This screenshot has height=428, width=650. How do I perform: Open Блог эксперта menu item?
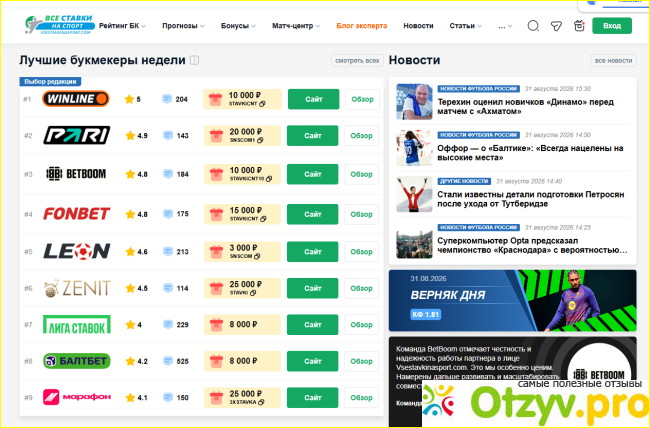point(361,26)
